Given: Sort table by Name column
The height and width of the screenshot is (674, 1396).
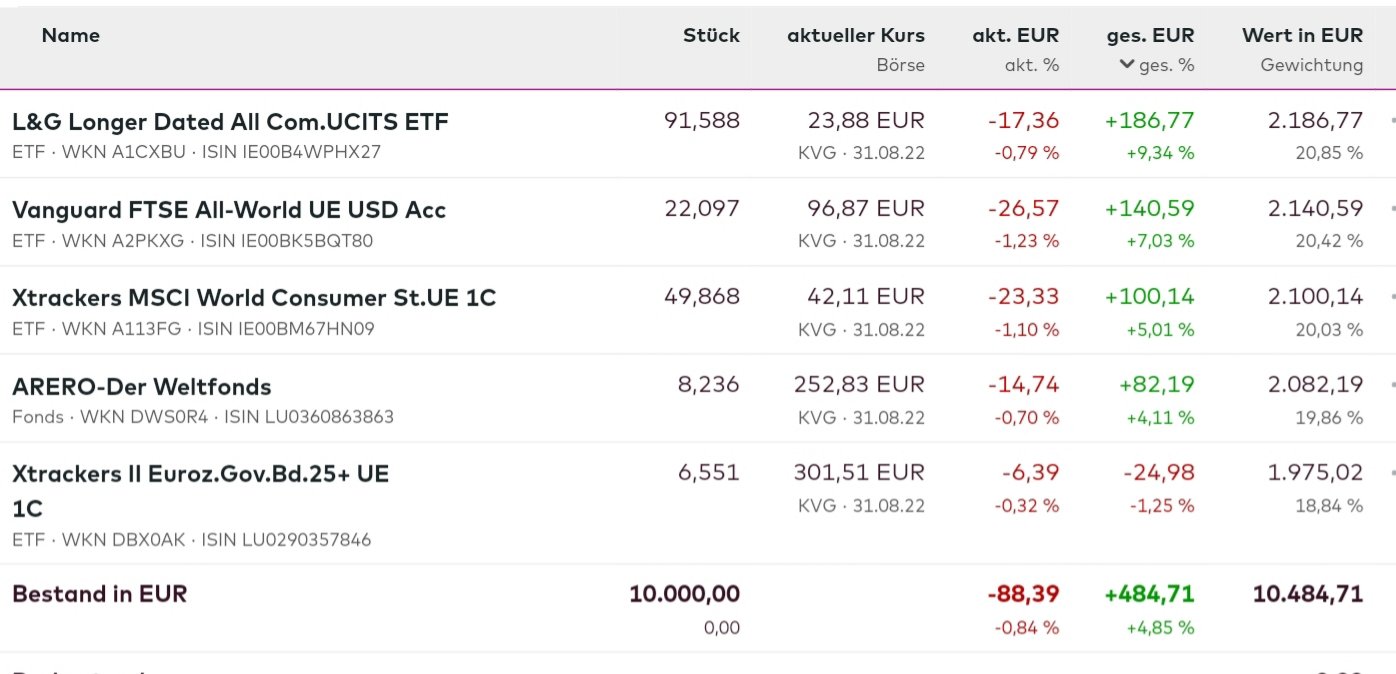Looking at the screenshot, I should click(x=71, y=35).
